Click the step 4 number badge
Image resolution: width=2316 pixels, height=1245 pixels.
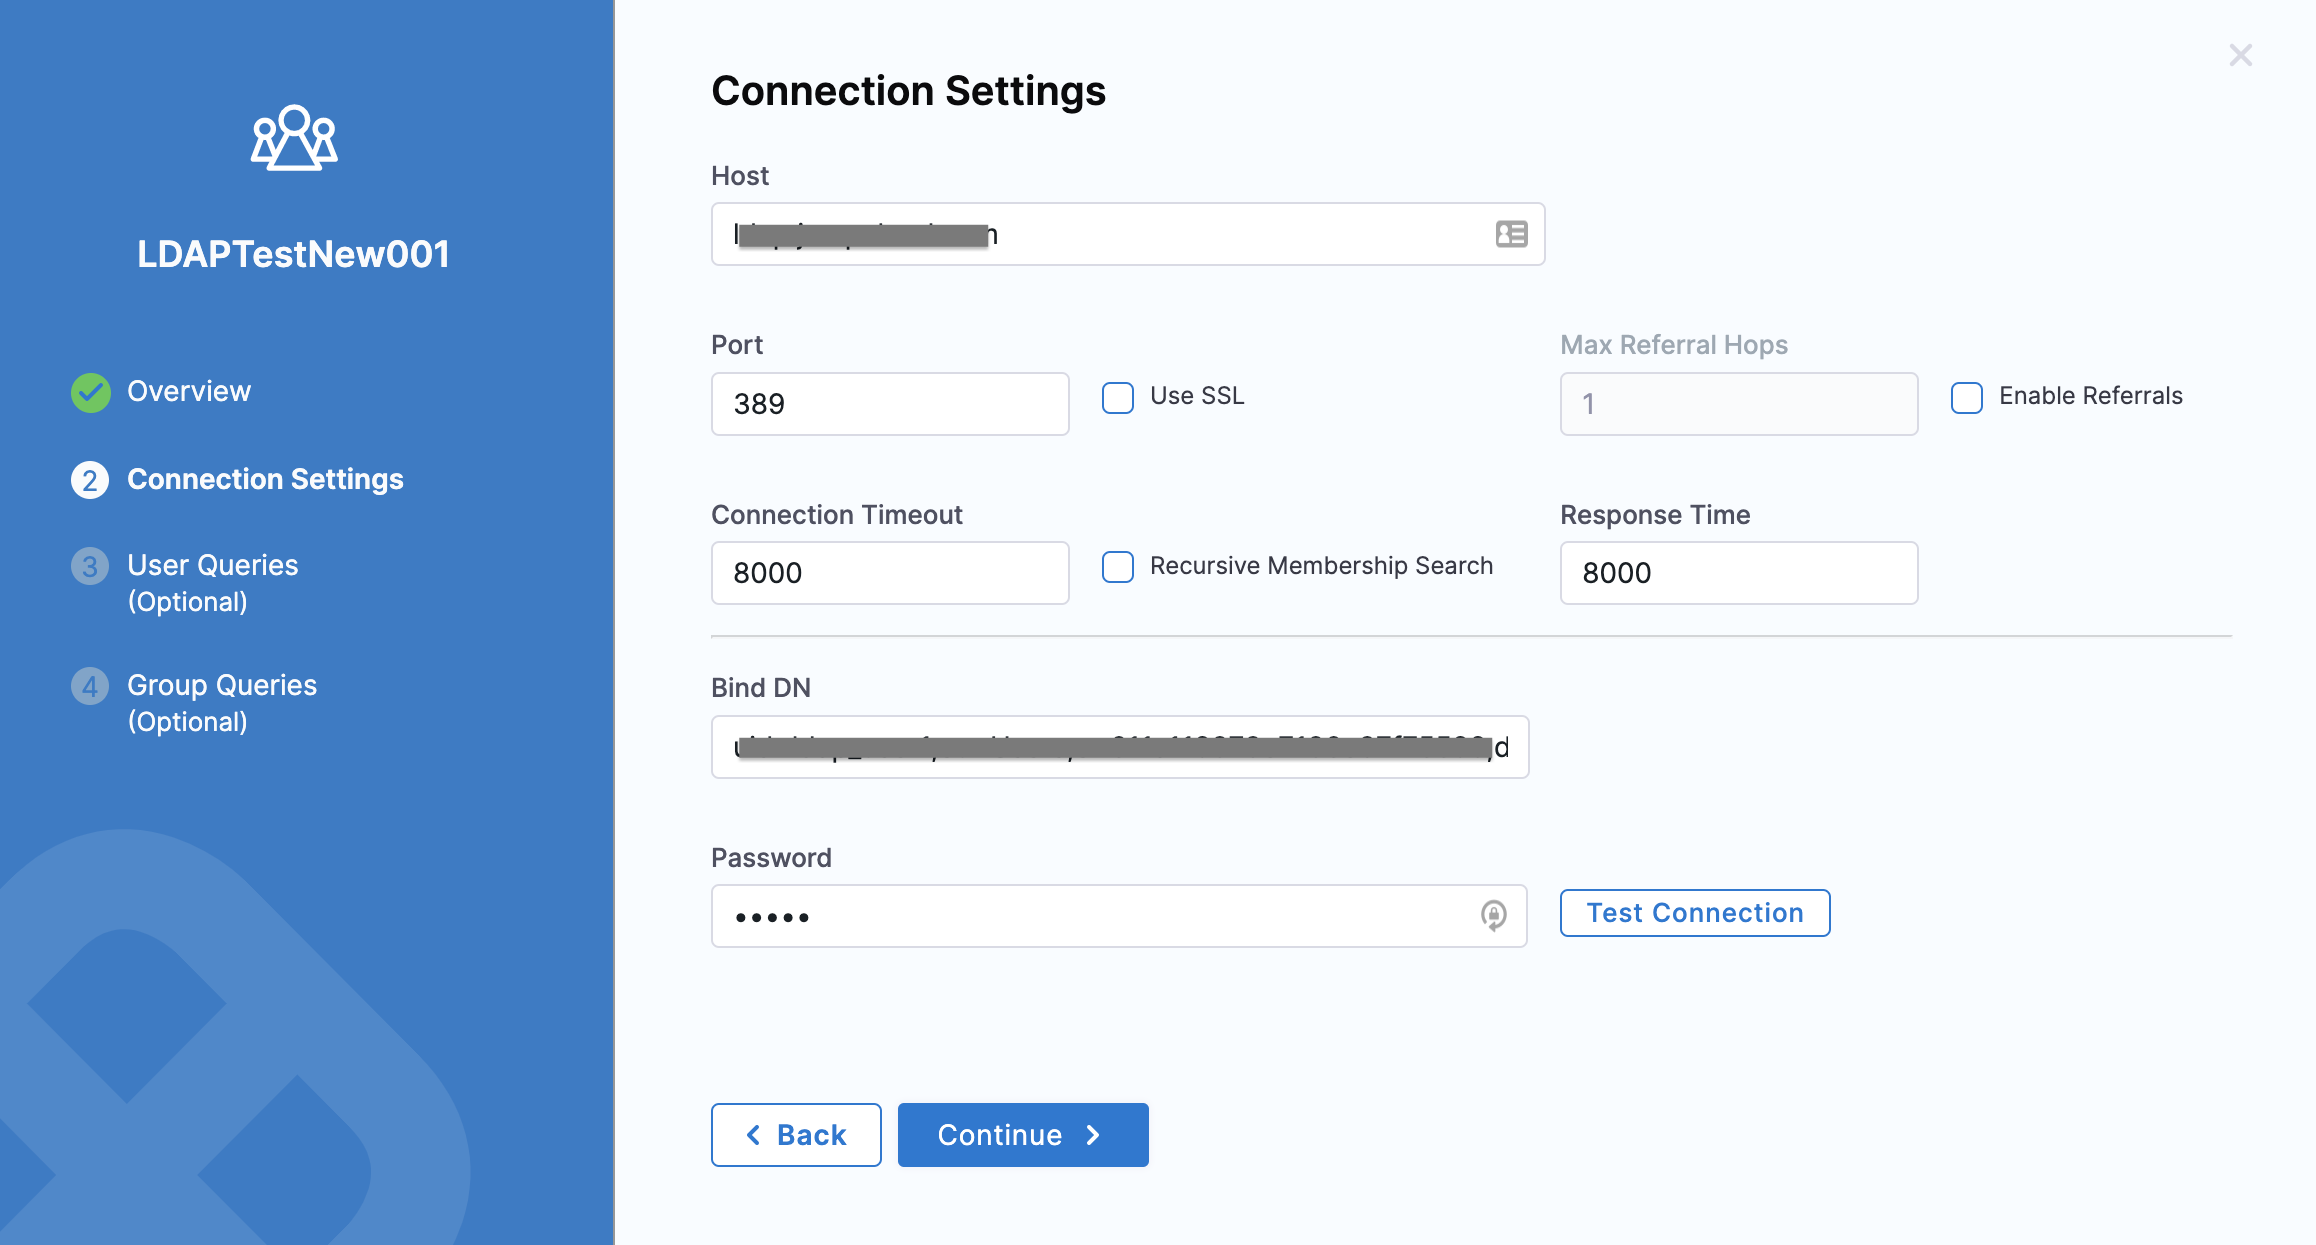coord(90,686)
